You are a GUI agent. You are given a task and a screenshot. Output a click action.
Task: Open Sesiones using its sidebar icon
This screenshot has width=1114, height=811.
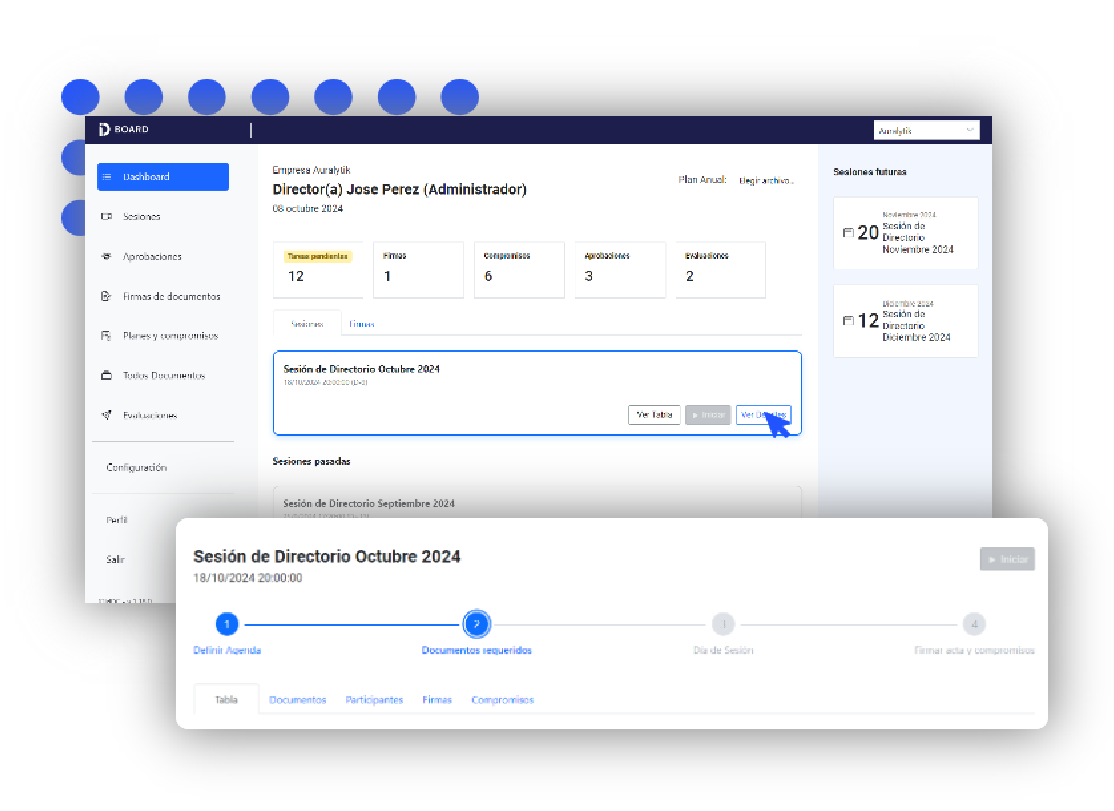click(x=107, y=216)
